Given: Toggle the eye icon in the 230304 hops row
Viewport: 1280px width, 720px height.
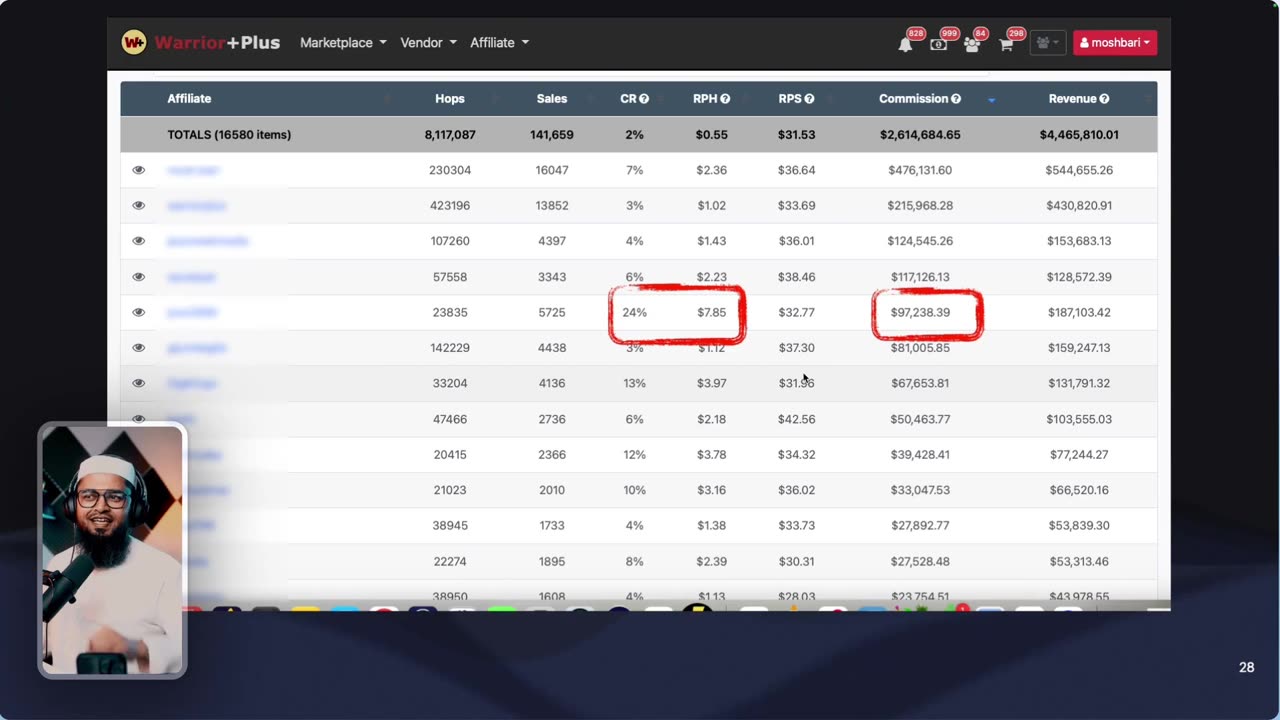Looking at the screenshot, I should [139, 170].
